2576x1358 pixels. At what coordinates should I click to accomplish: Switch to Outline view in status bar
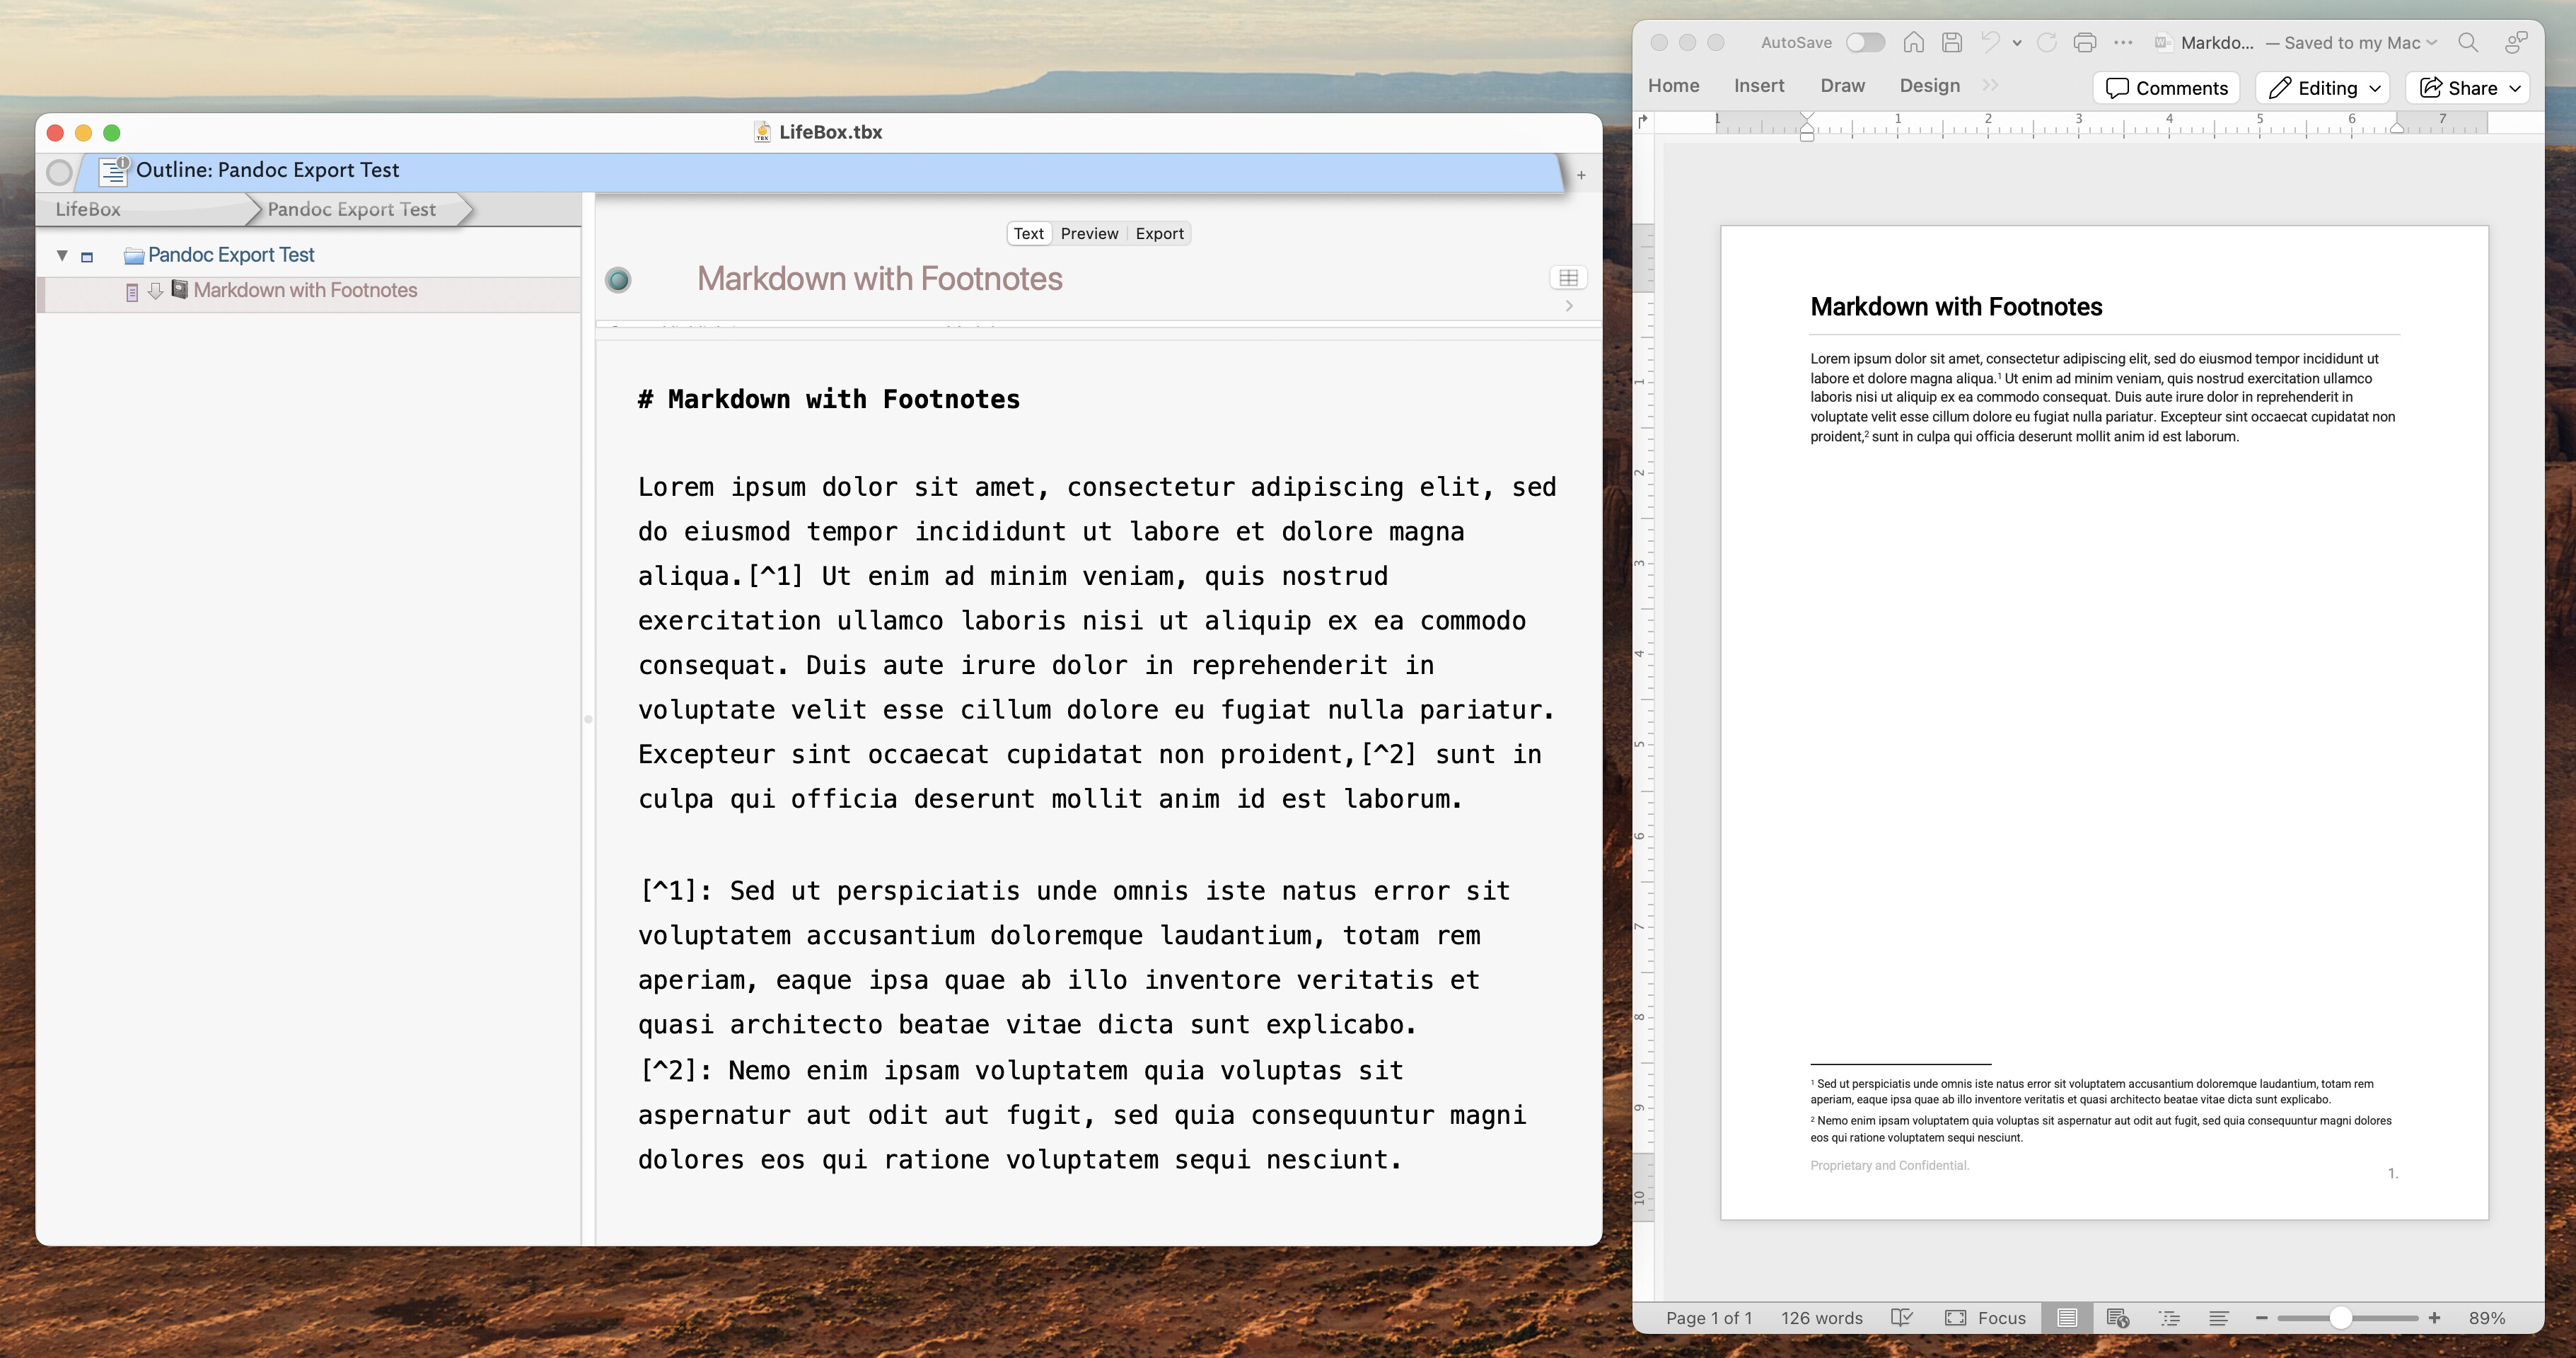tap(2169, 1317)
